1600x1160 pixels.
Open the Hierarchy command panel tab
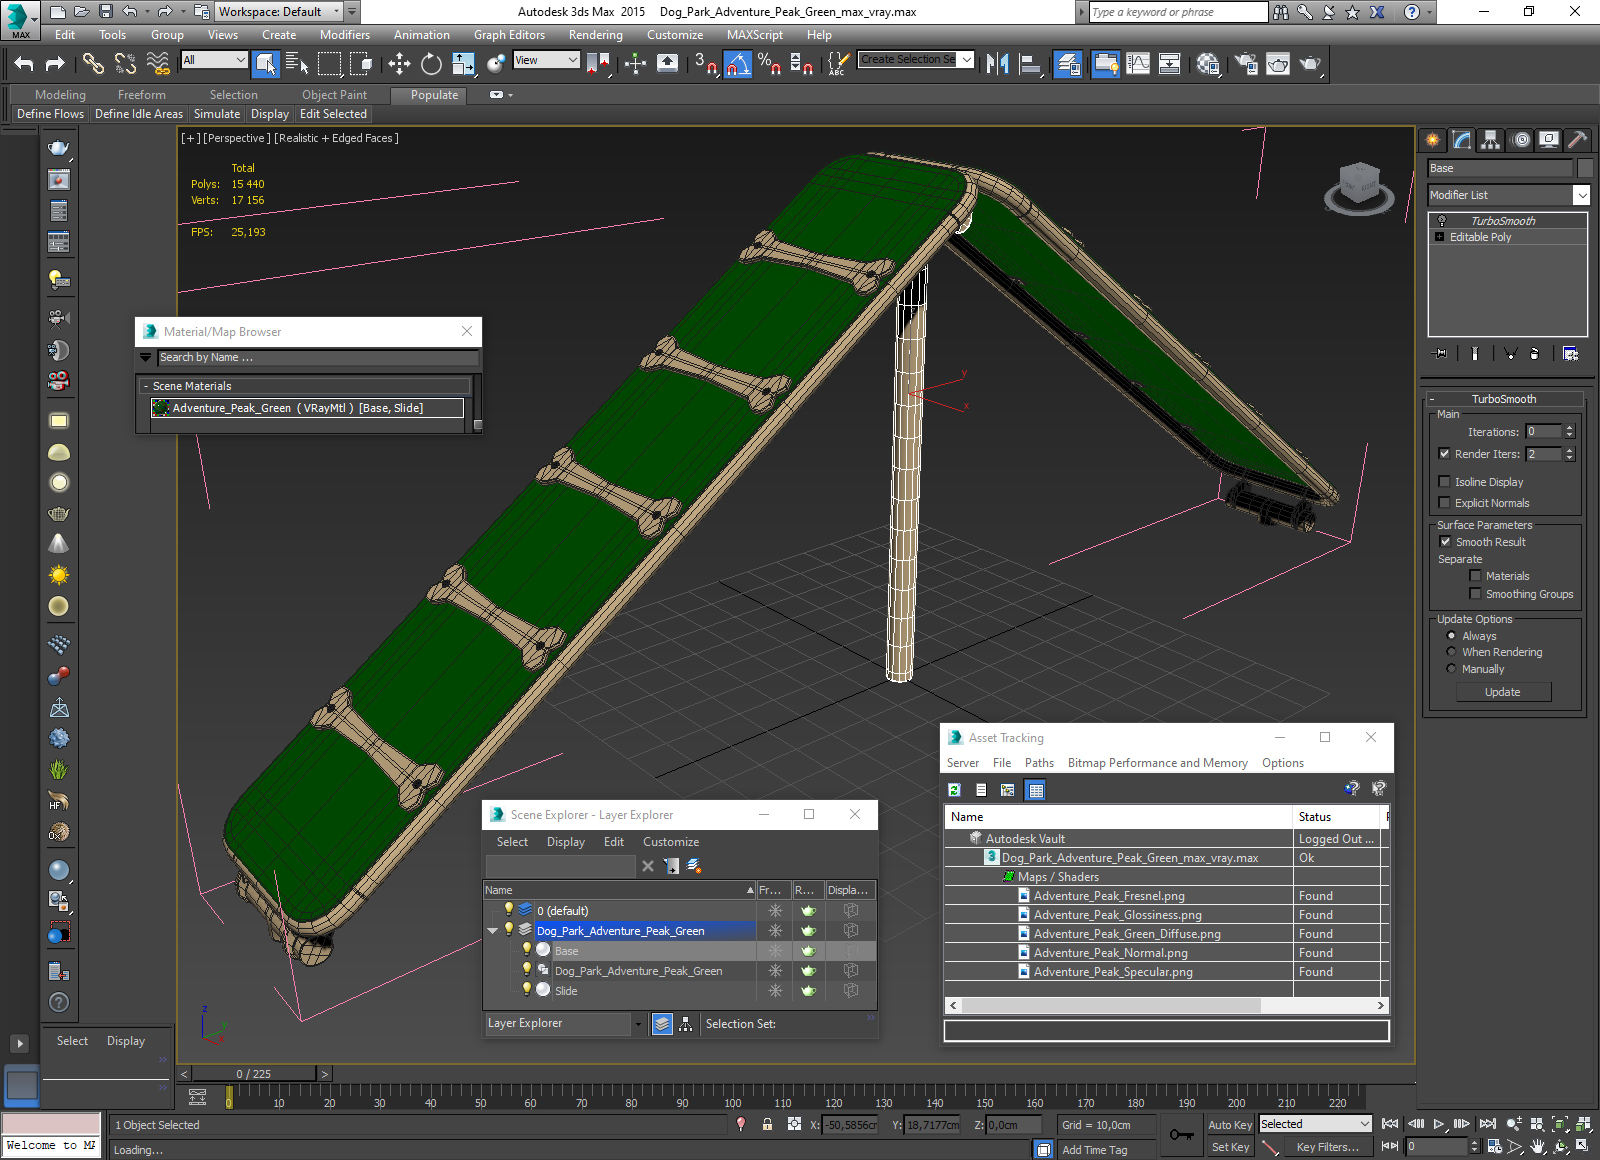(1491, 140)
